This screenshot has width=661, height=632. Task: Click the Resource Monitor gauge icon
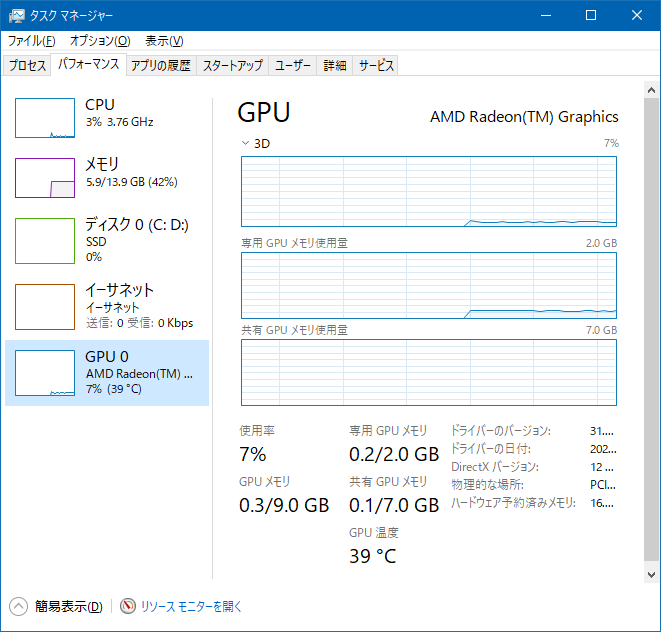128,606
